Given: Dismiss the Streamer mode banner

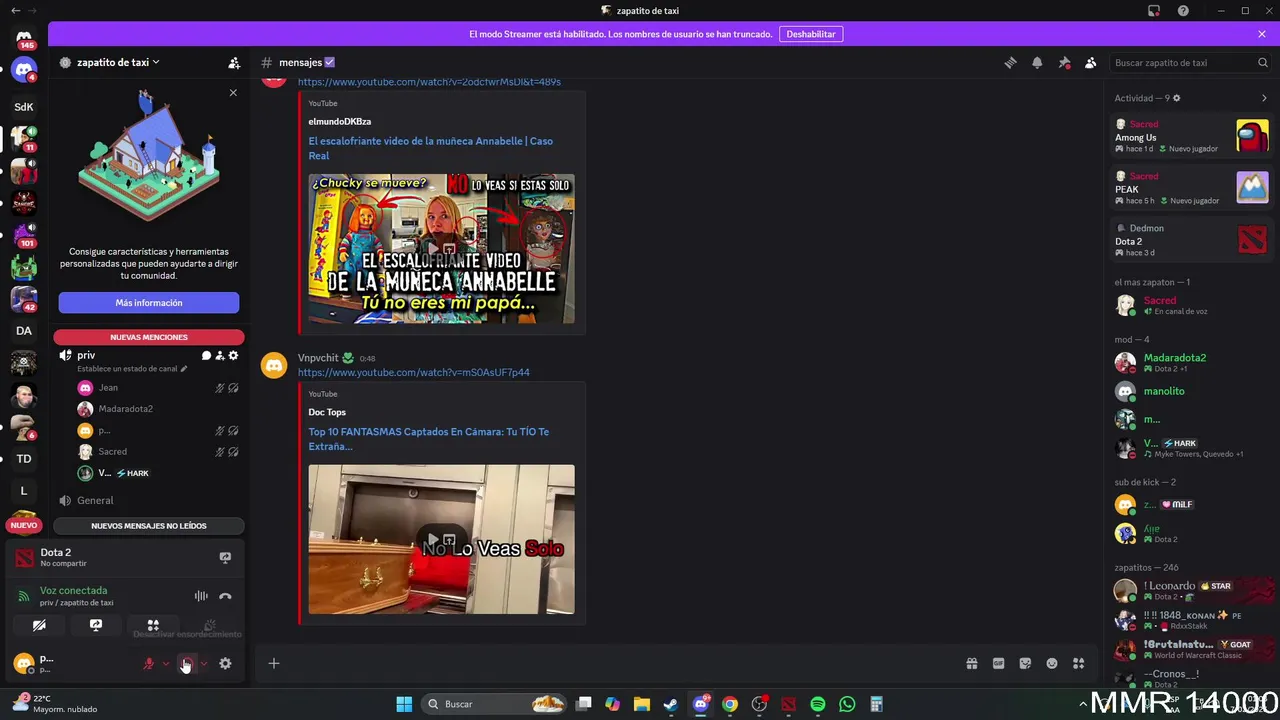Looking at the screenshot, I should pos(1262,34).
